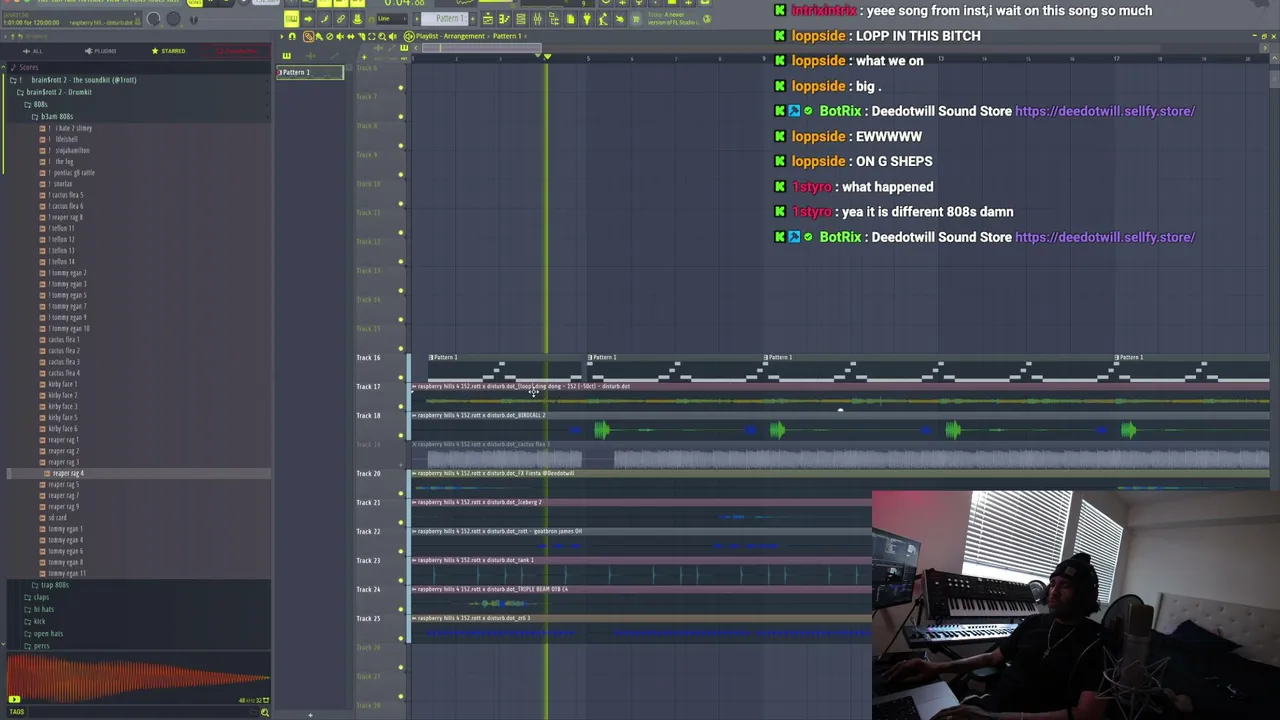This screenshot has width=1280, height=720.
Task: Open playlist options arrow menu
Action: (282, 36)
